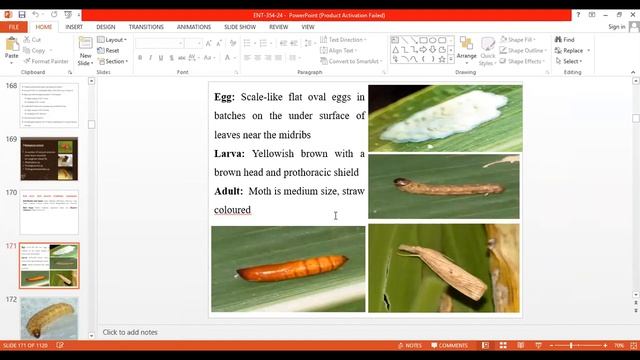
Task: Open the REVIEW tab
Action: point(278,27)
